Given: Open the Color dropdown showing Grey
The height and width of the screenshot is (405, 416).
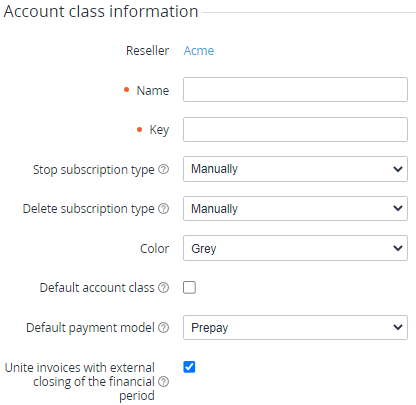Looking at the screenshot, I should pyautogui.click(x=295, y=248).
